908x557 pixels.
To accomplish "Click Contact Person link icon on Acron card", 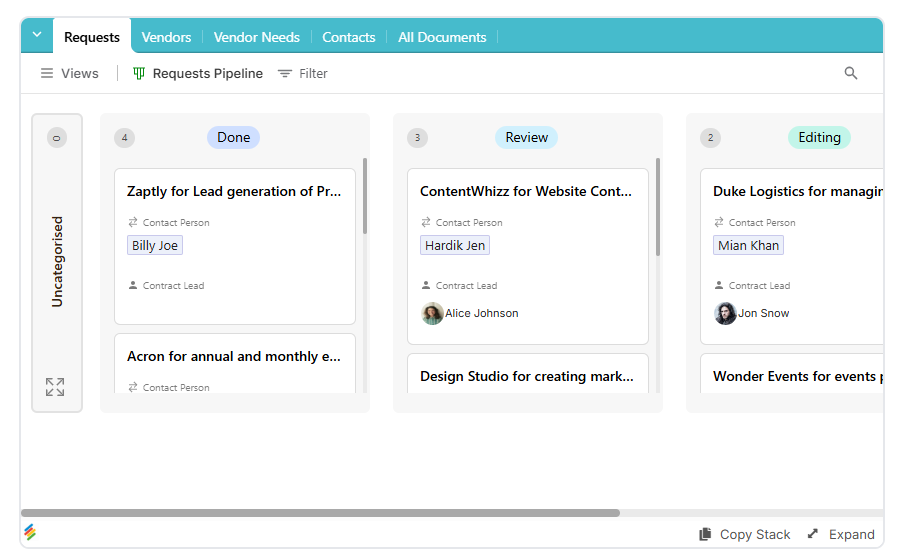I will (133, 387).
